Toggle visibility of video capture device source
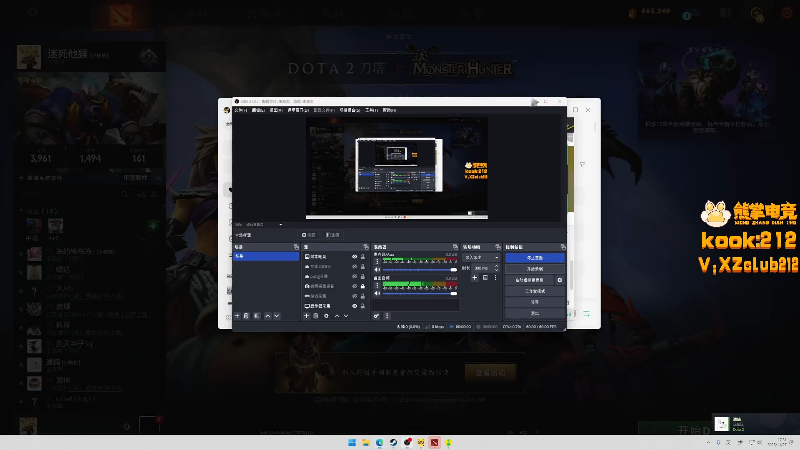Viewport: 800px width, 450px height. [355, 286]
